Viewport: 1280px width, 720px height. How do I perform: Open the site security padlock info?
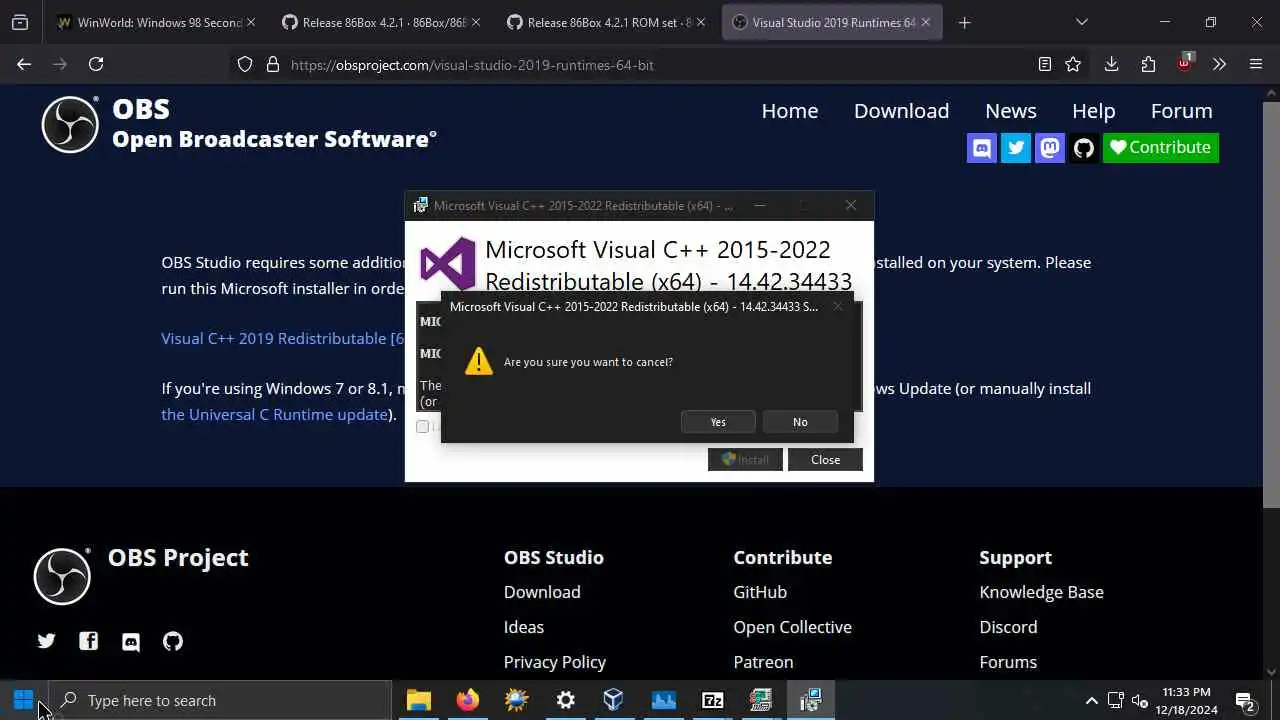point(272,64)
